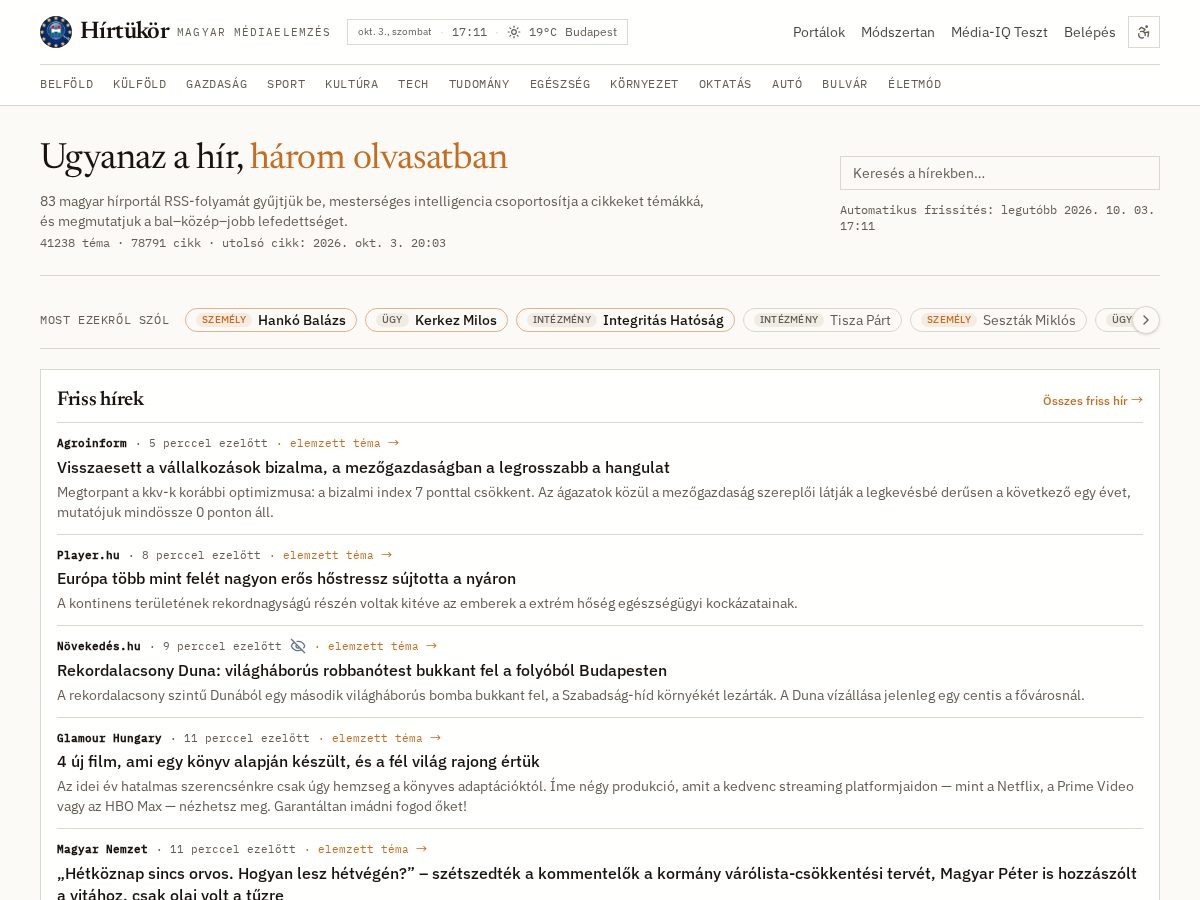This screenshot has width=1200, height=900.
Task: Open the Kultúra category
Action: pyautogui.click(x=352, y=84)
